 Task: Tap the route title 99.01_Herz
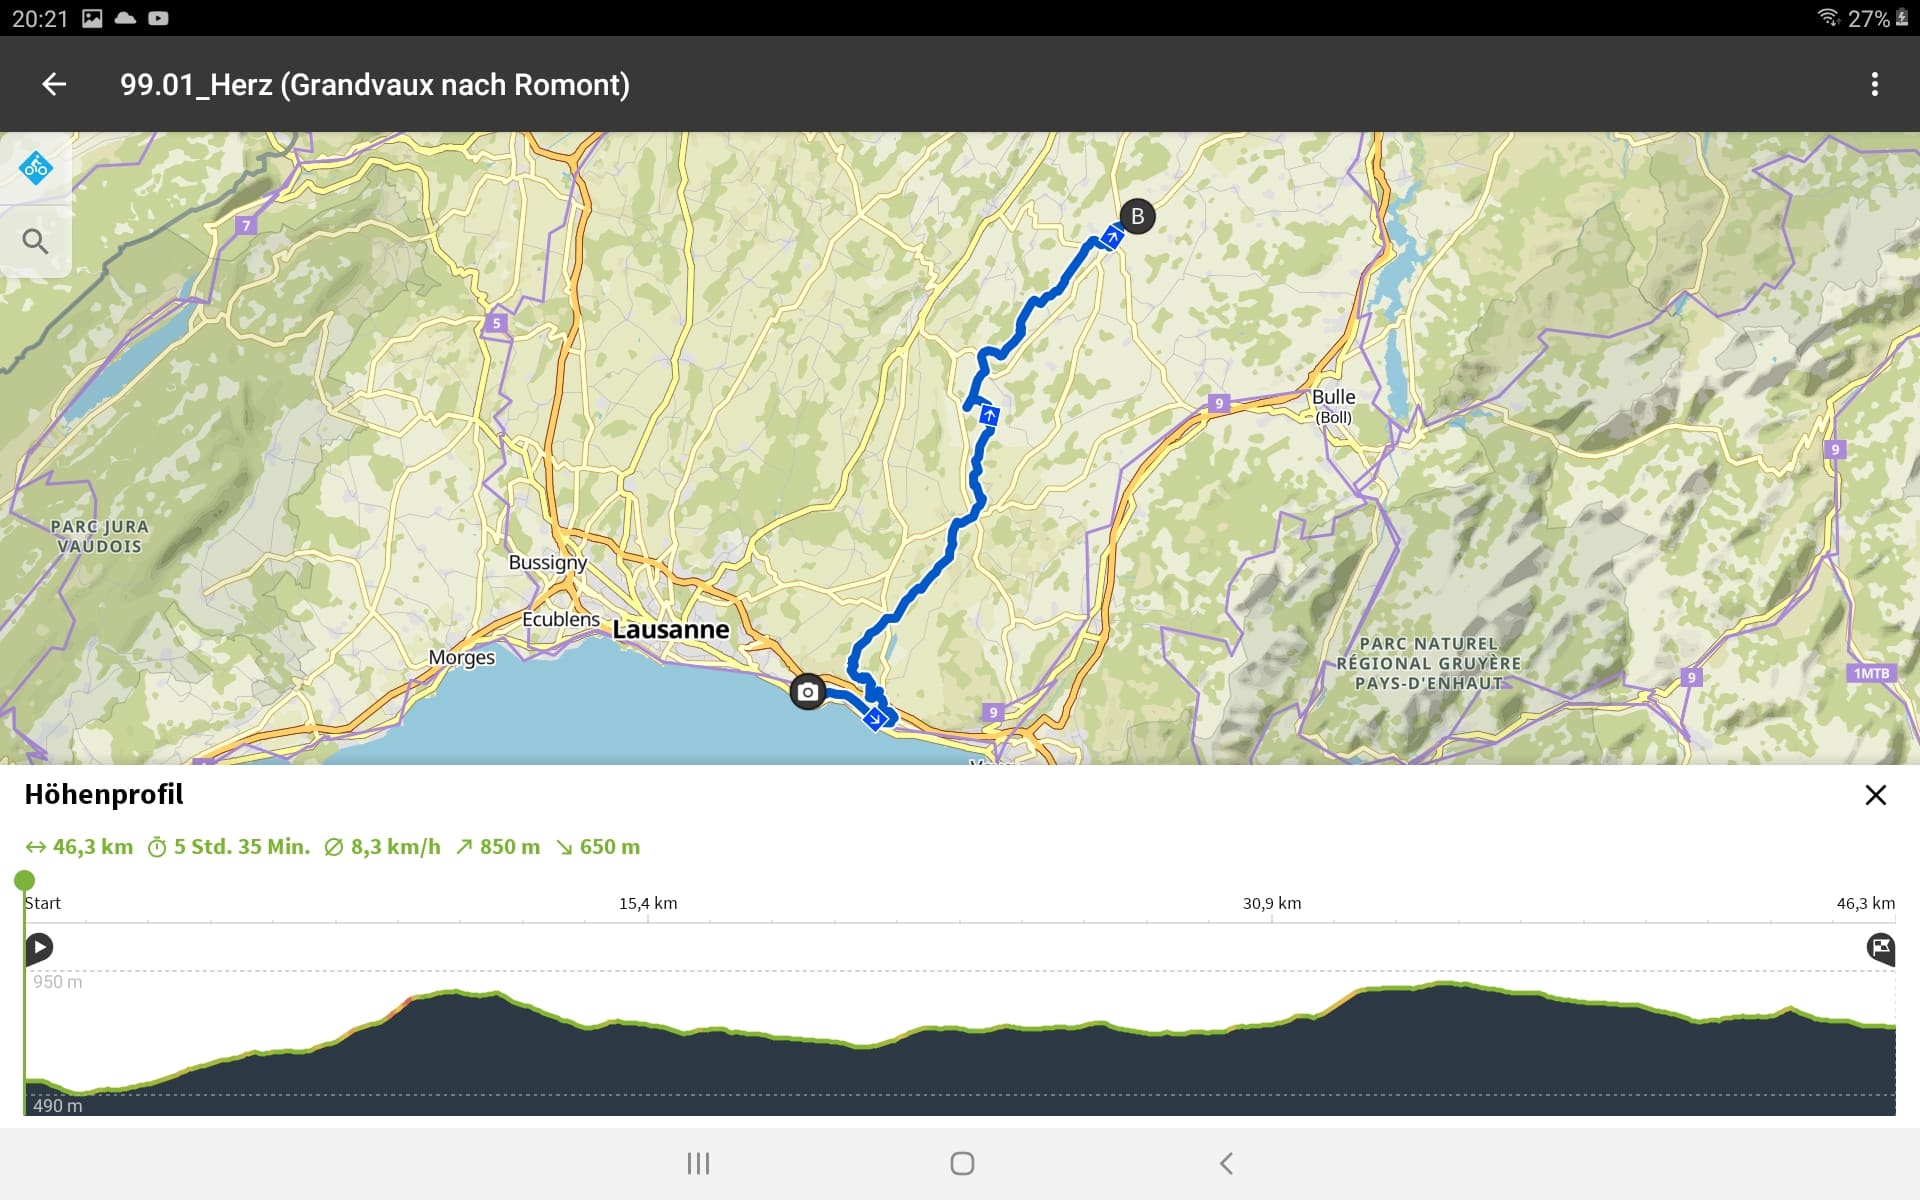click(375, 85)
